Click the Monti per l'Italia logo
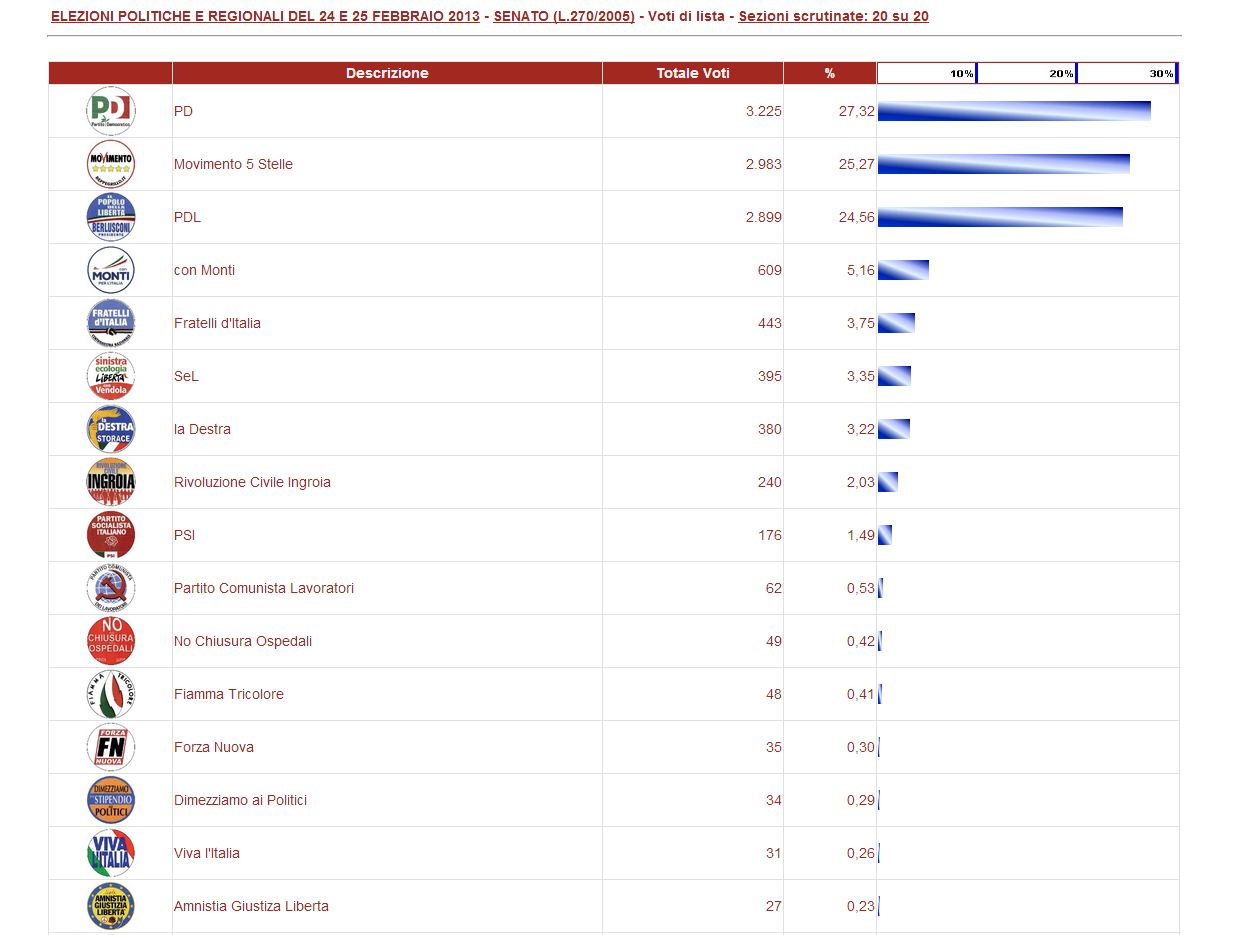 (110, 270)
